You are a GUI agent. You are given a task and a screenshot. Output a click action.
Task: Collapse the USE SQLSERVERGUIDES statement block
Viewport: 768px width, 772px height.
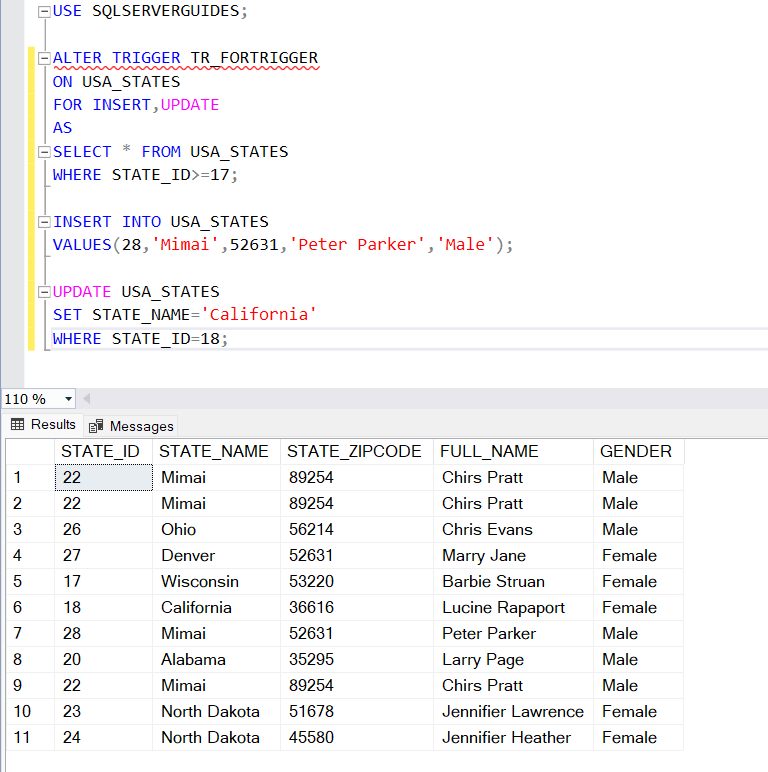pos(44,11)
